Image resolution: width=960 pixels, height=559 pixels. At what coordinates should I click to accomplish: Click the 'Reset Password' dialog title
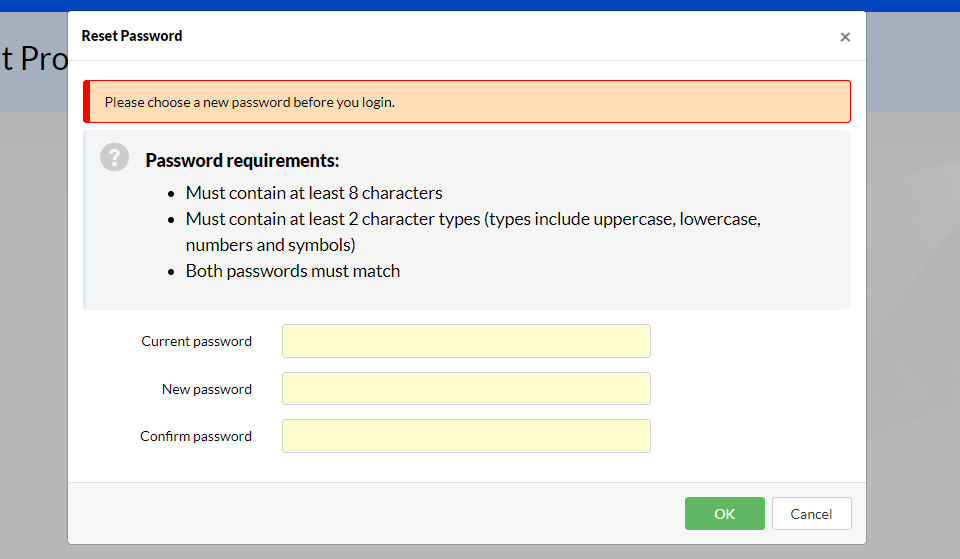click(132, 36)
